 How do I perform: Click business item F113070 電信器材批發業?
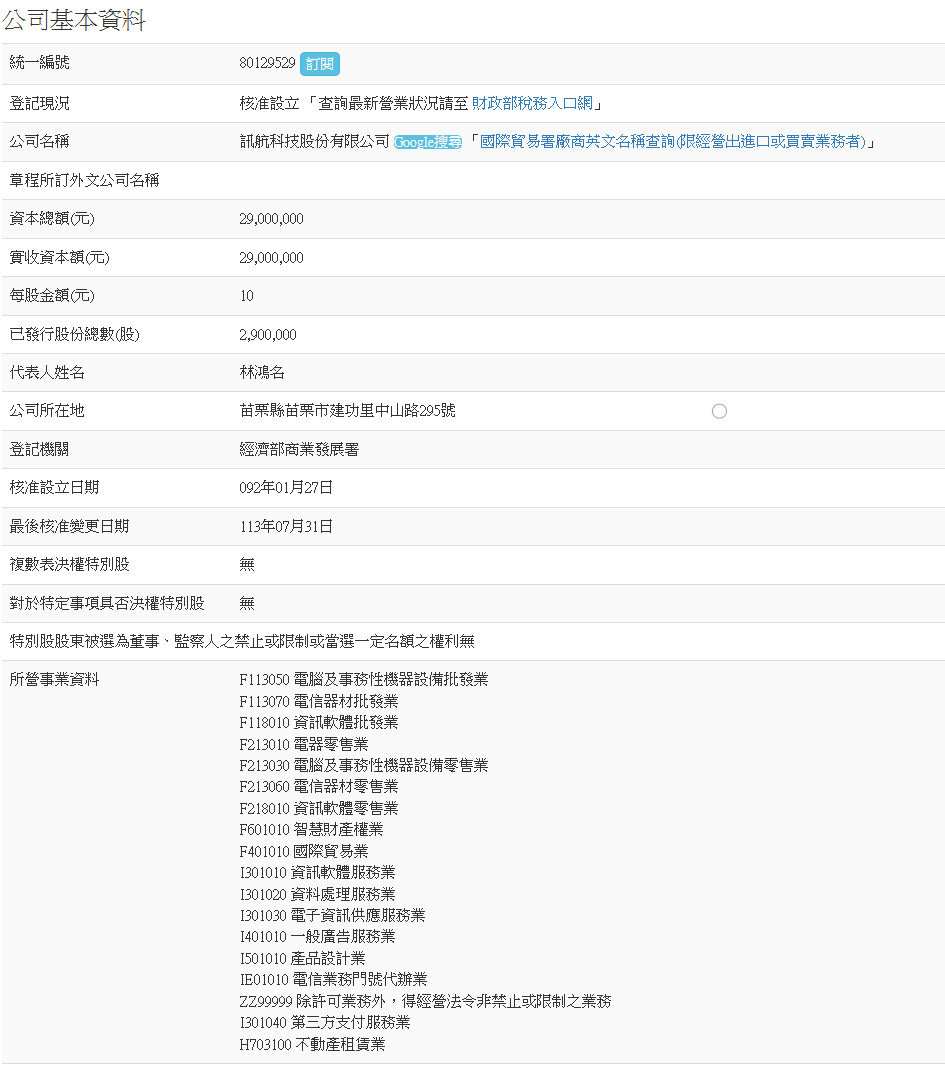[319, 701]
